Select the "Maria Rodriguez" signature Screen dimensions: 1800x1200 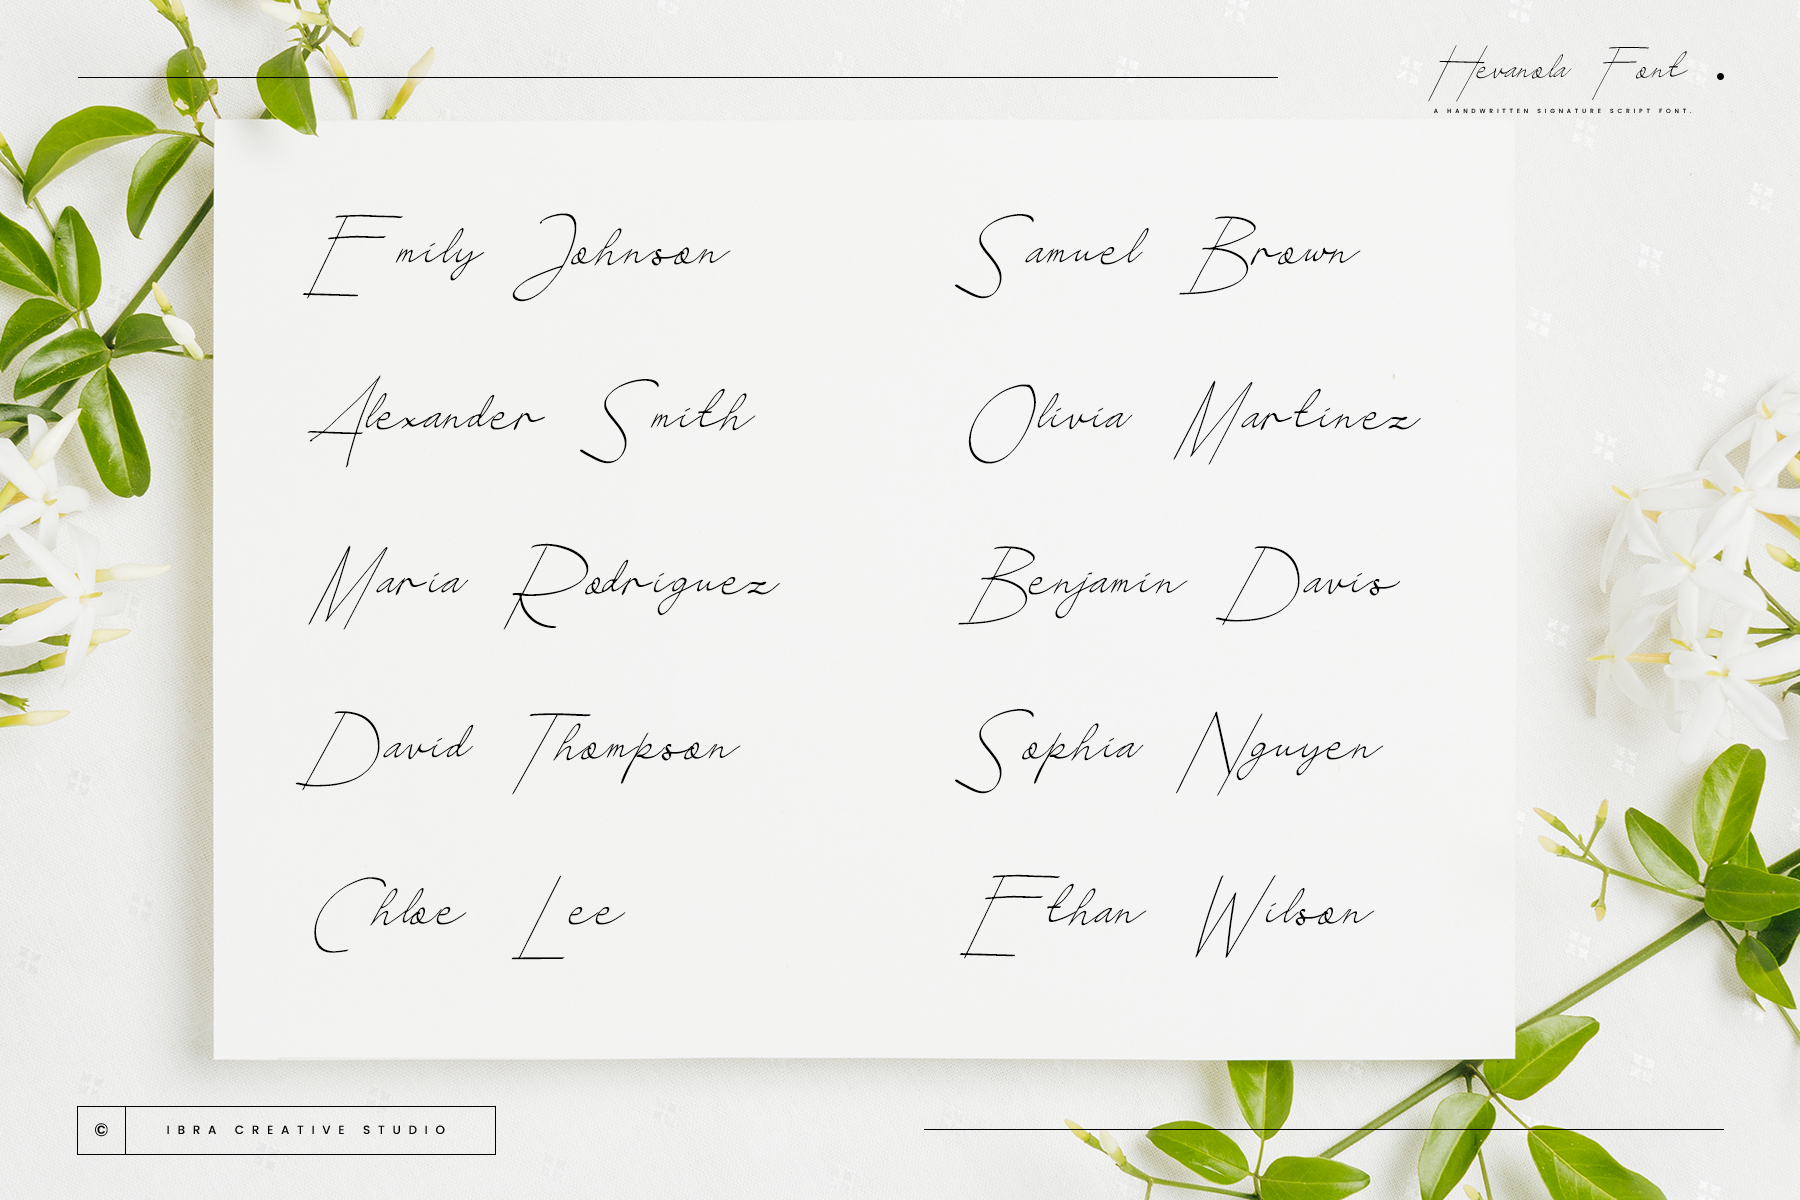(543, 586)
